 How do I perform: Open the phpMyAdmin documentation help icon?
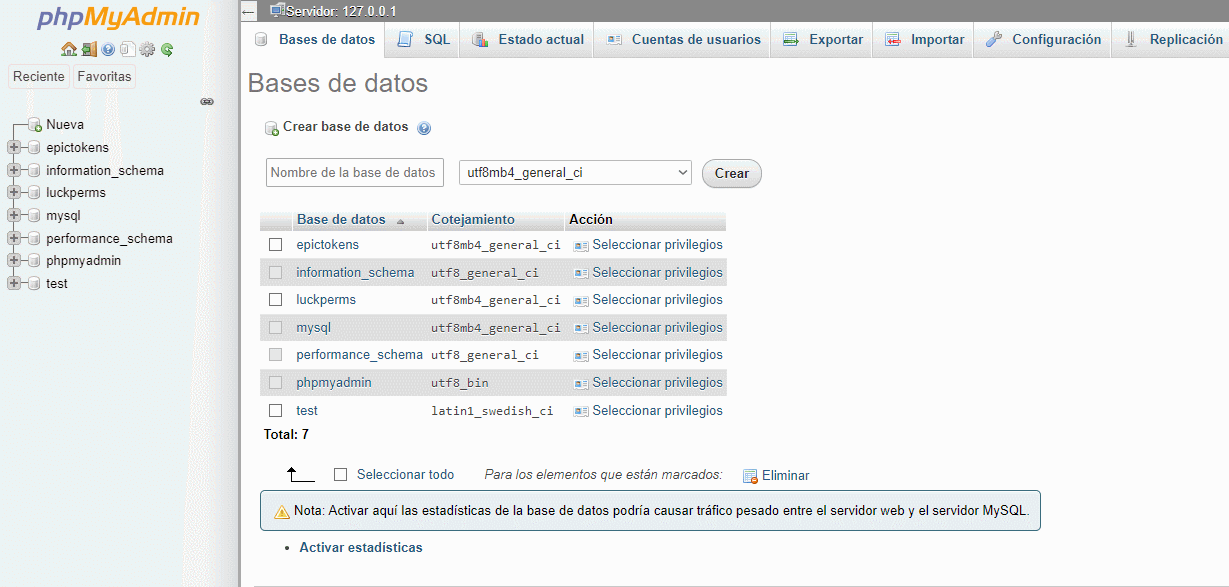108,49
